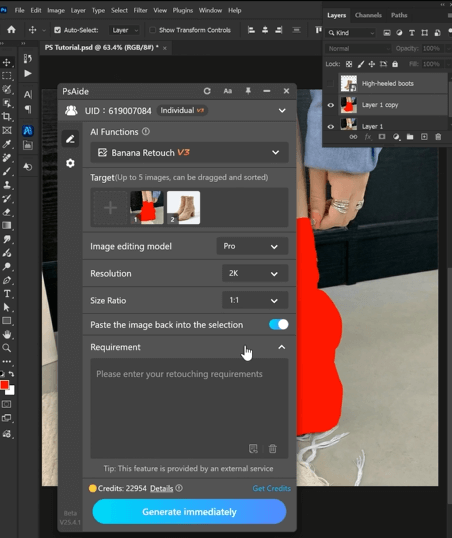Viewport: 452px width, 538px height.
Task: Show AI Functions info icon
Action: (x=146, y=132)
